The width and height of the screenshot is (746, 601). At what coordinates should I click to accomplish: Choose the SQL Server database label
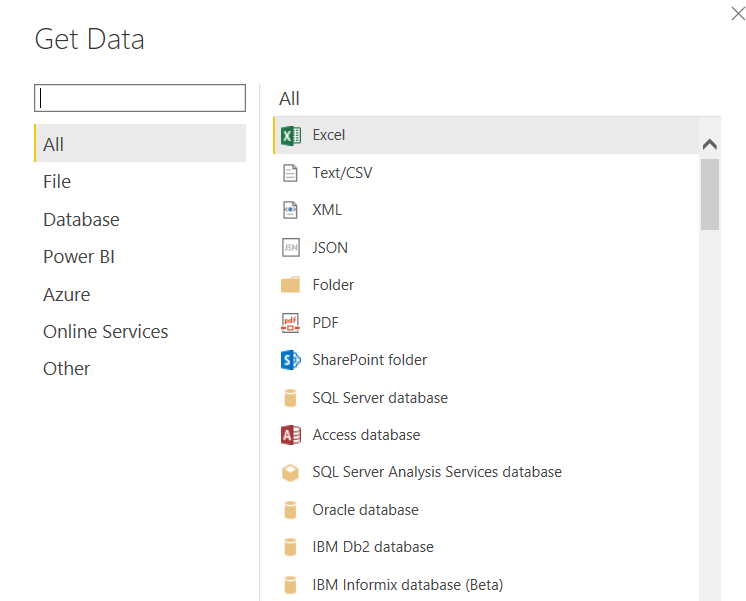point(380,398)
